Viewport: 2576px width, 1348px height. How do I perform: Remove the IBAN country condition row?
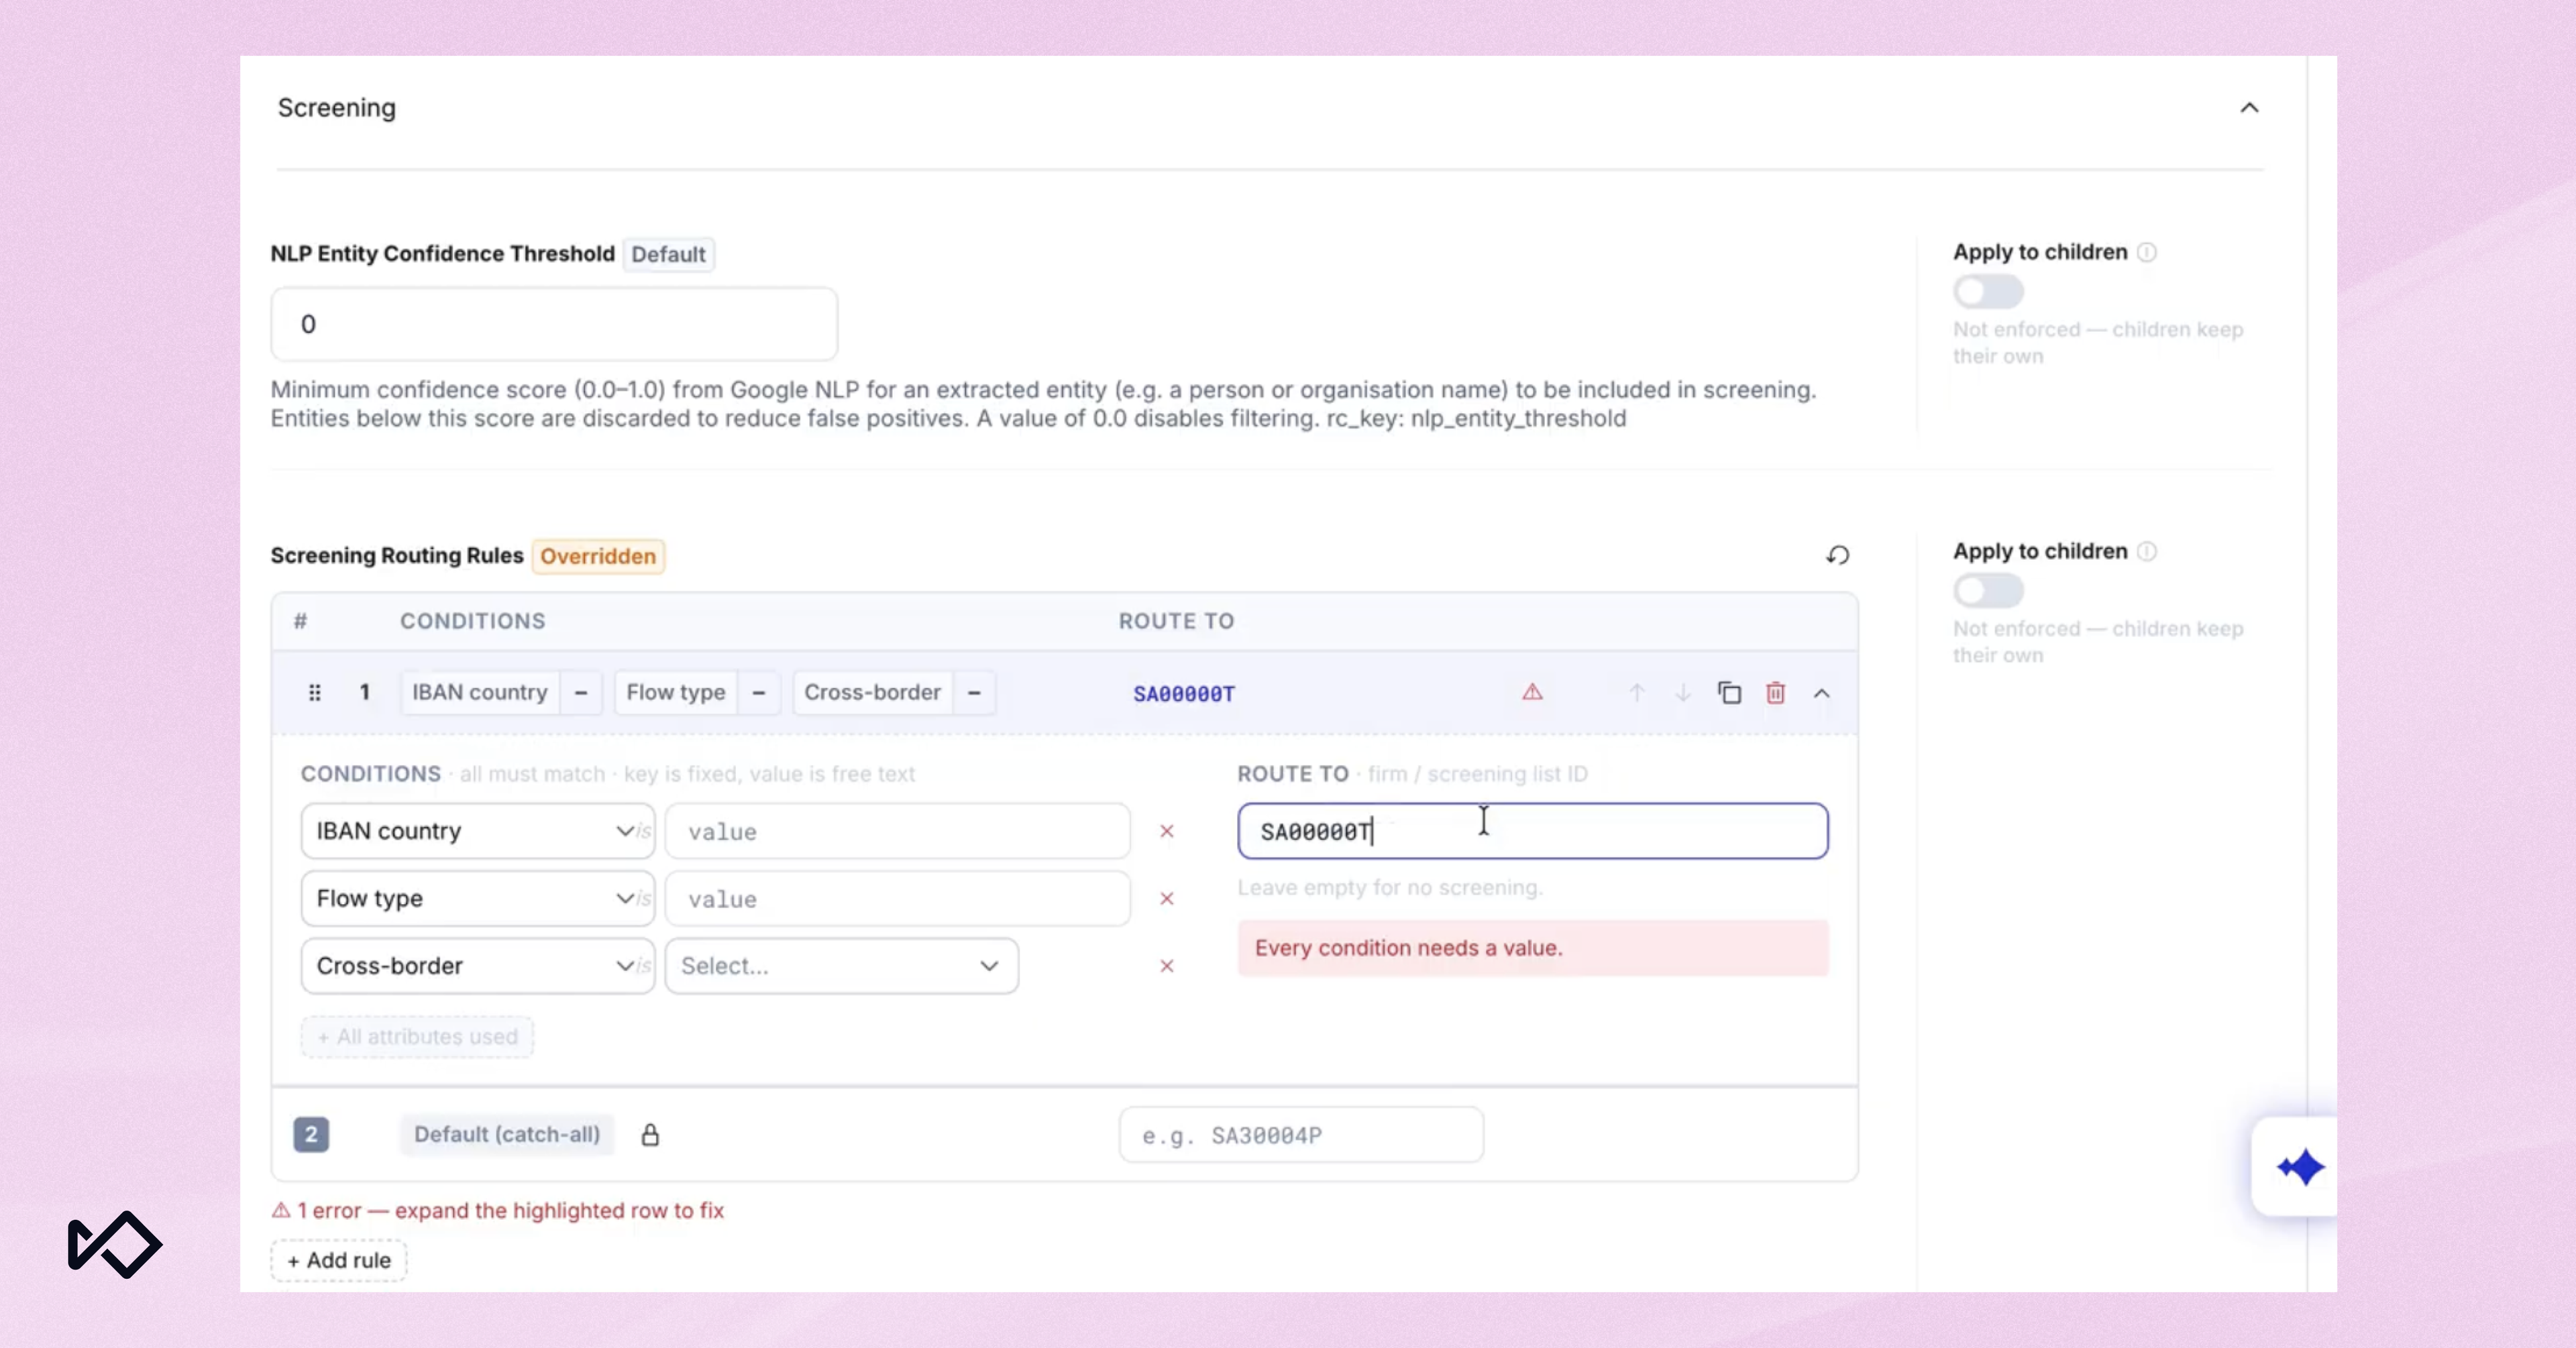[x=1166, y=831]
